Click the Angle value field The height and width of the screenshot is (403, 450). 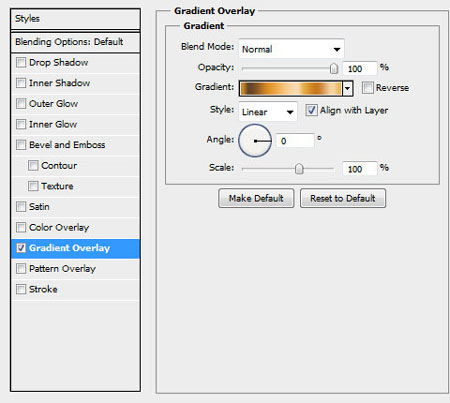pyautogui.click(x=295, y=141)
